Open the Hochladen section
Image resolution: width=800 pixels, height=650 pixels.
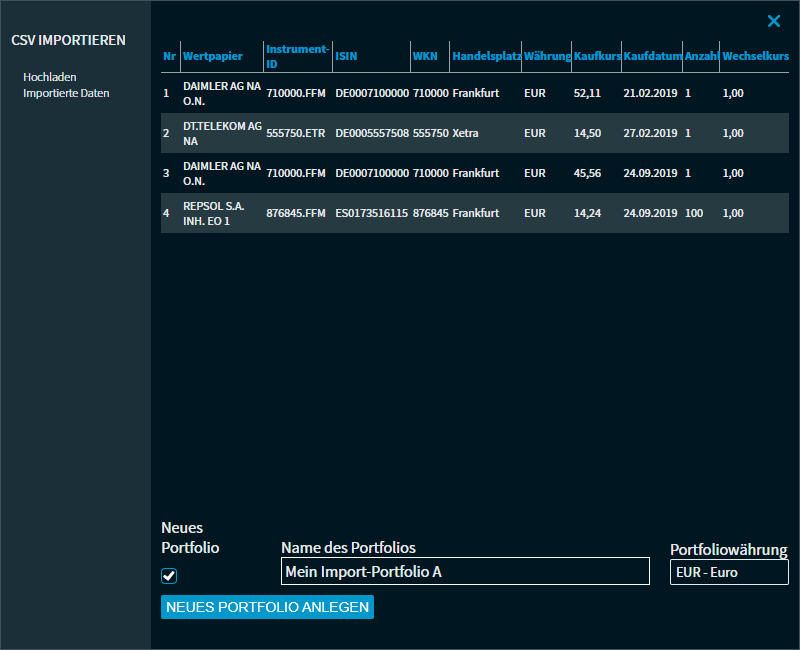point(50,77)
